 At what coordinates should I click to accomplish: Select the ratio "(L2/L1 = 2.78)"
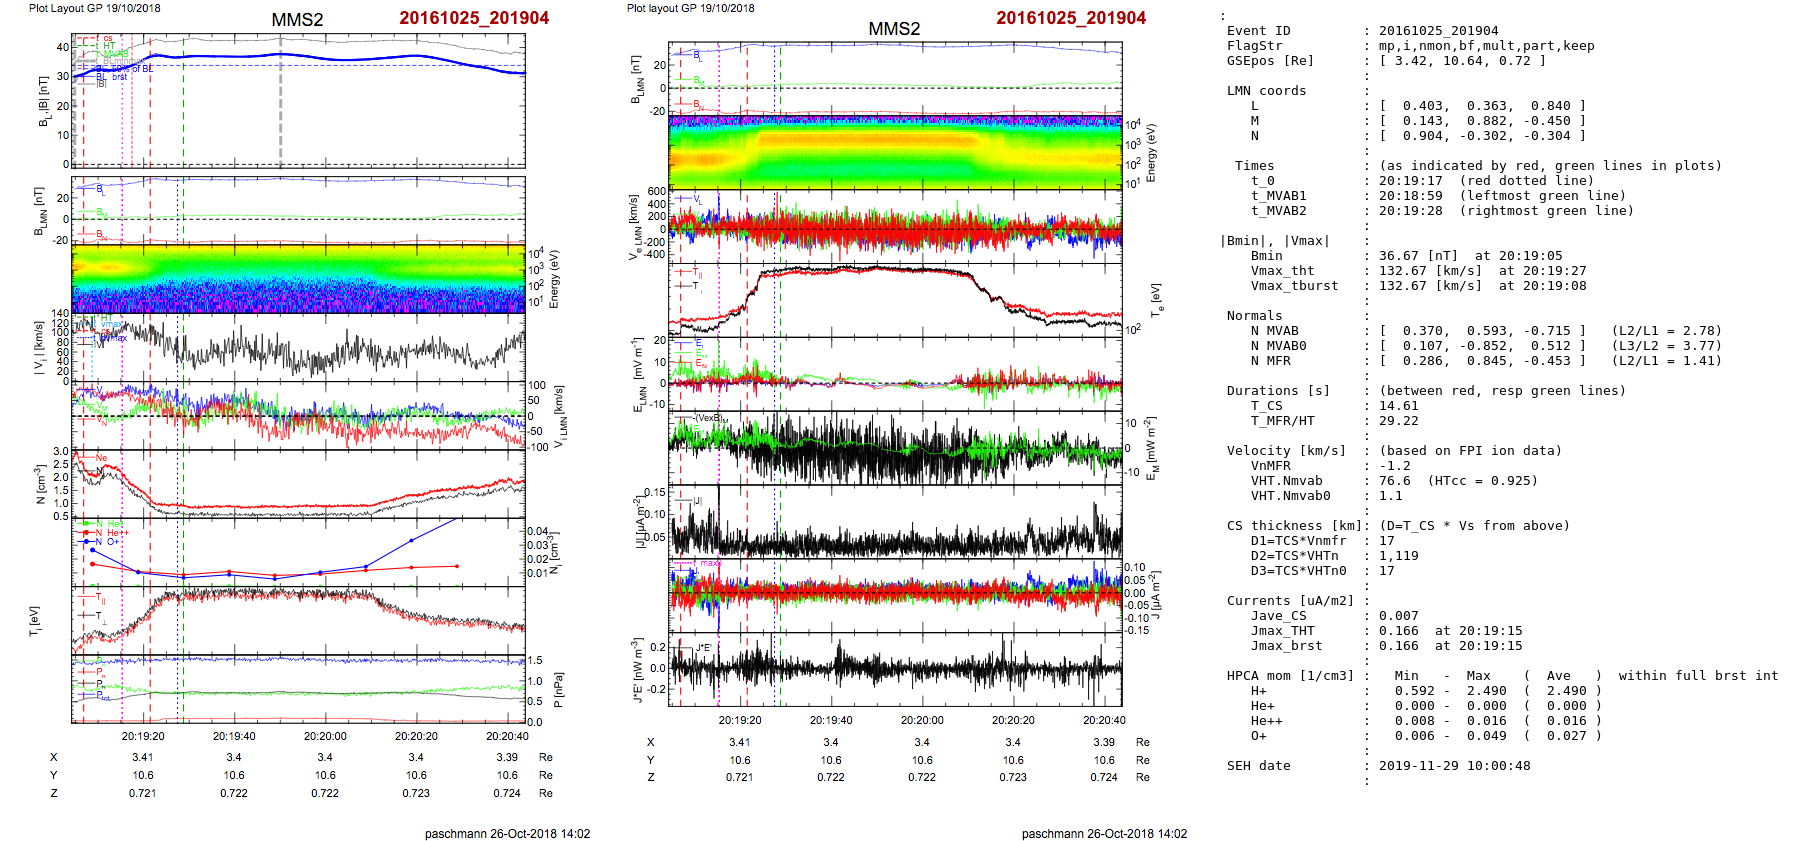coord(1667,331)
